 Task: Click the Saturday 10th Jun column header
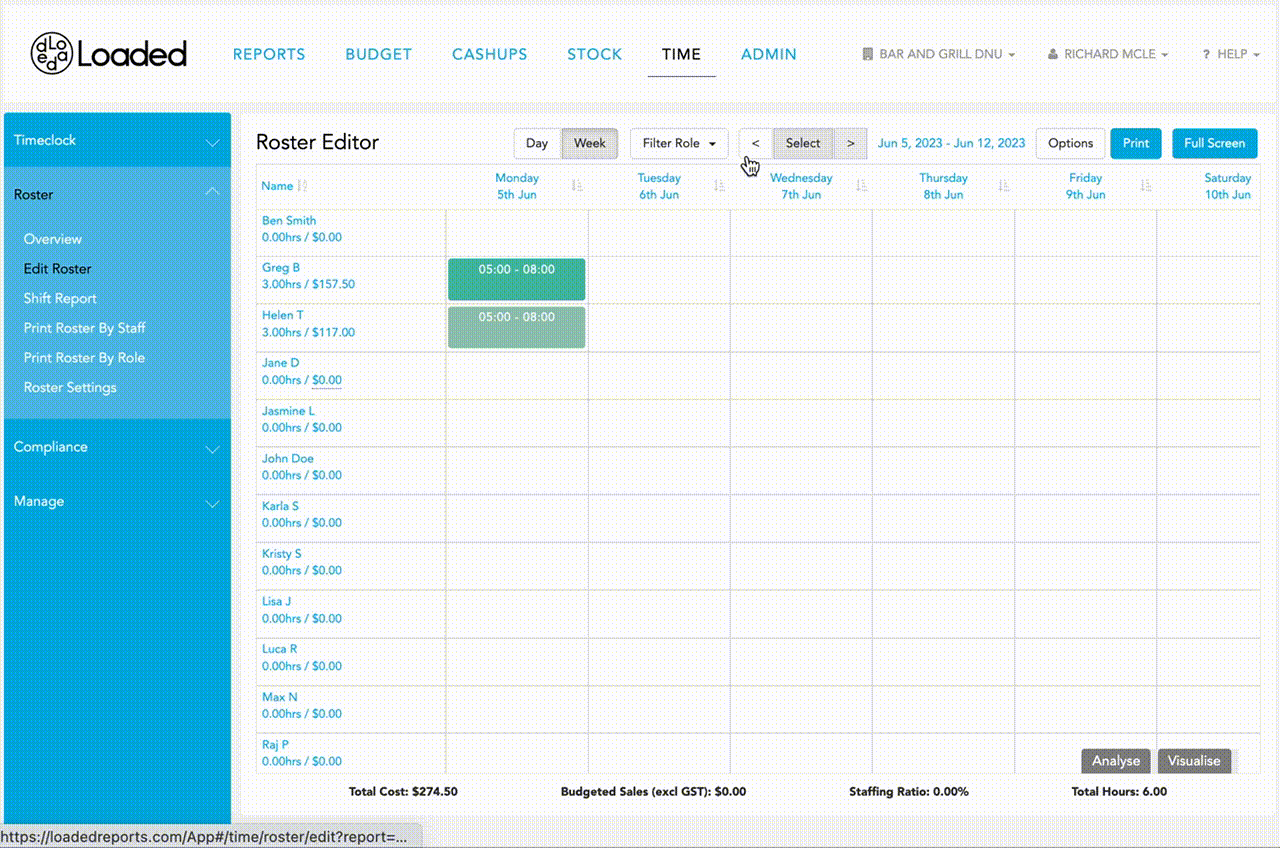coord(1228,186)
